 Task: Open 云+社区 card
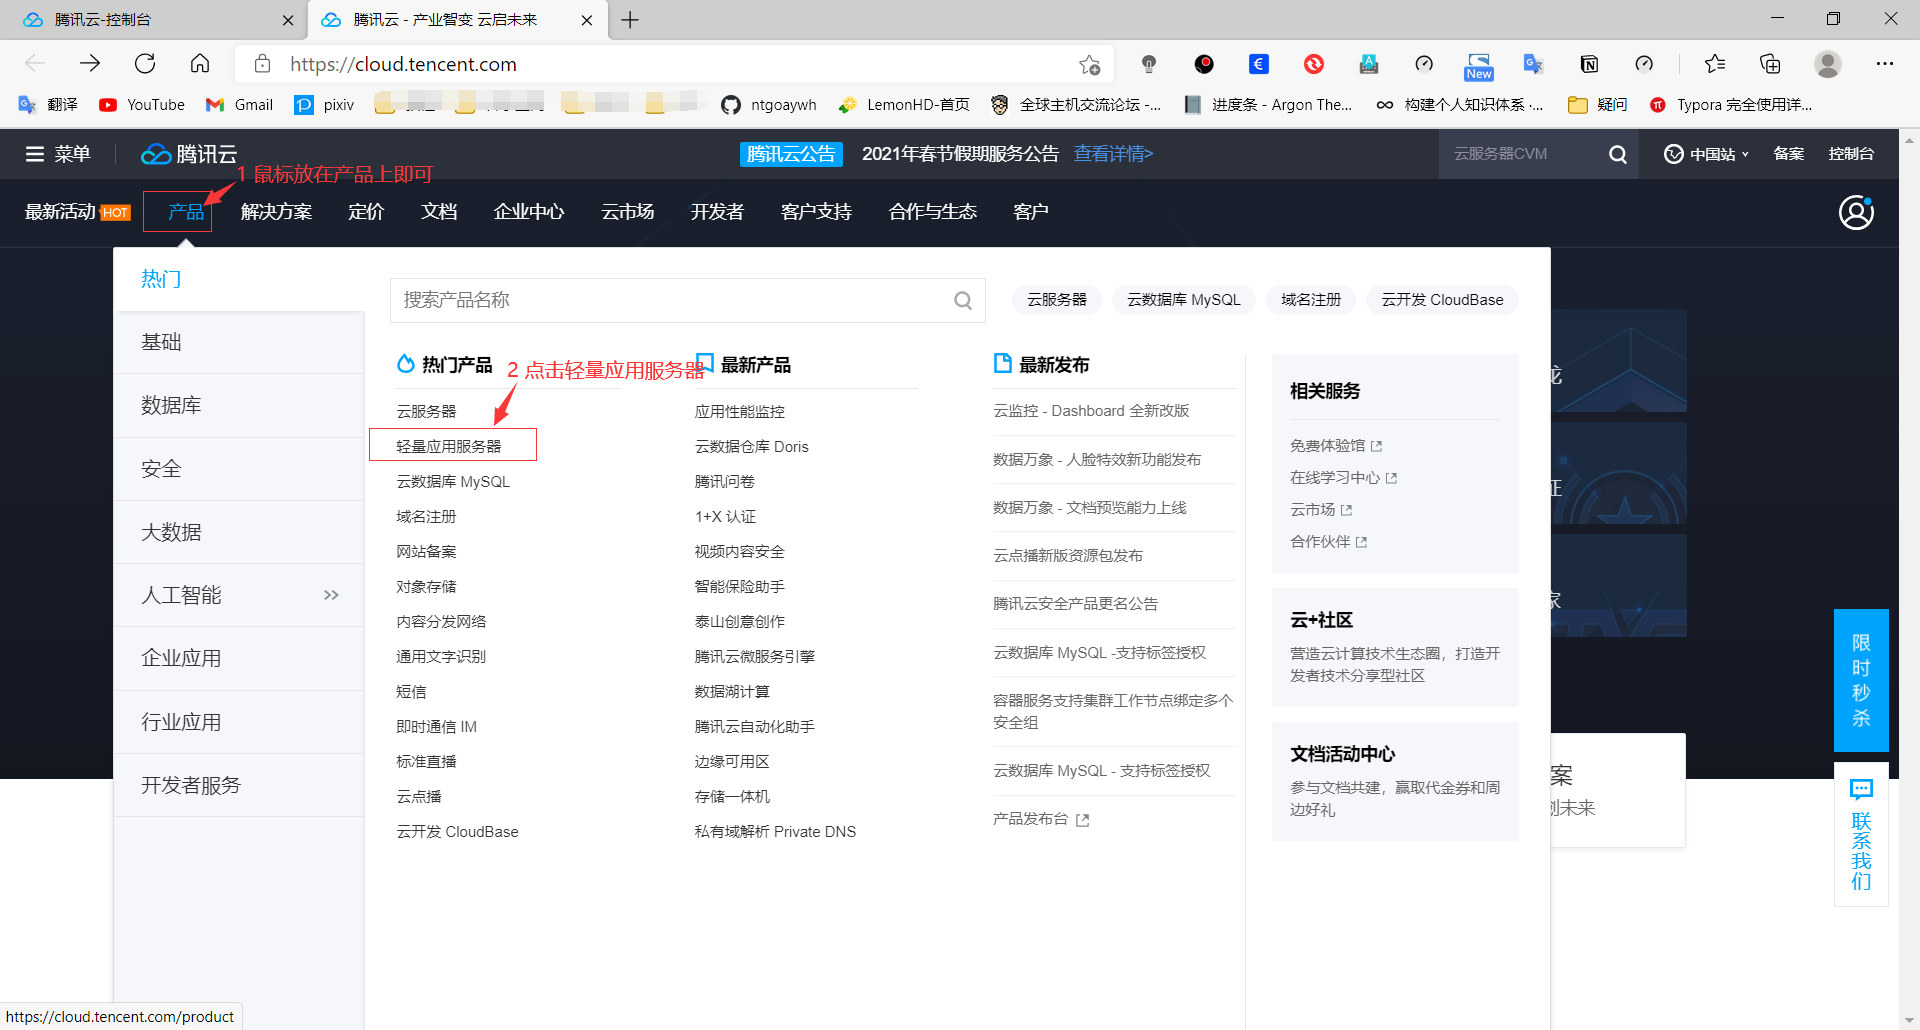pos(1395,647)
